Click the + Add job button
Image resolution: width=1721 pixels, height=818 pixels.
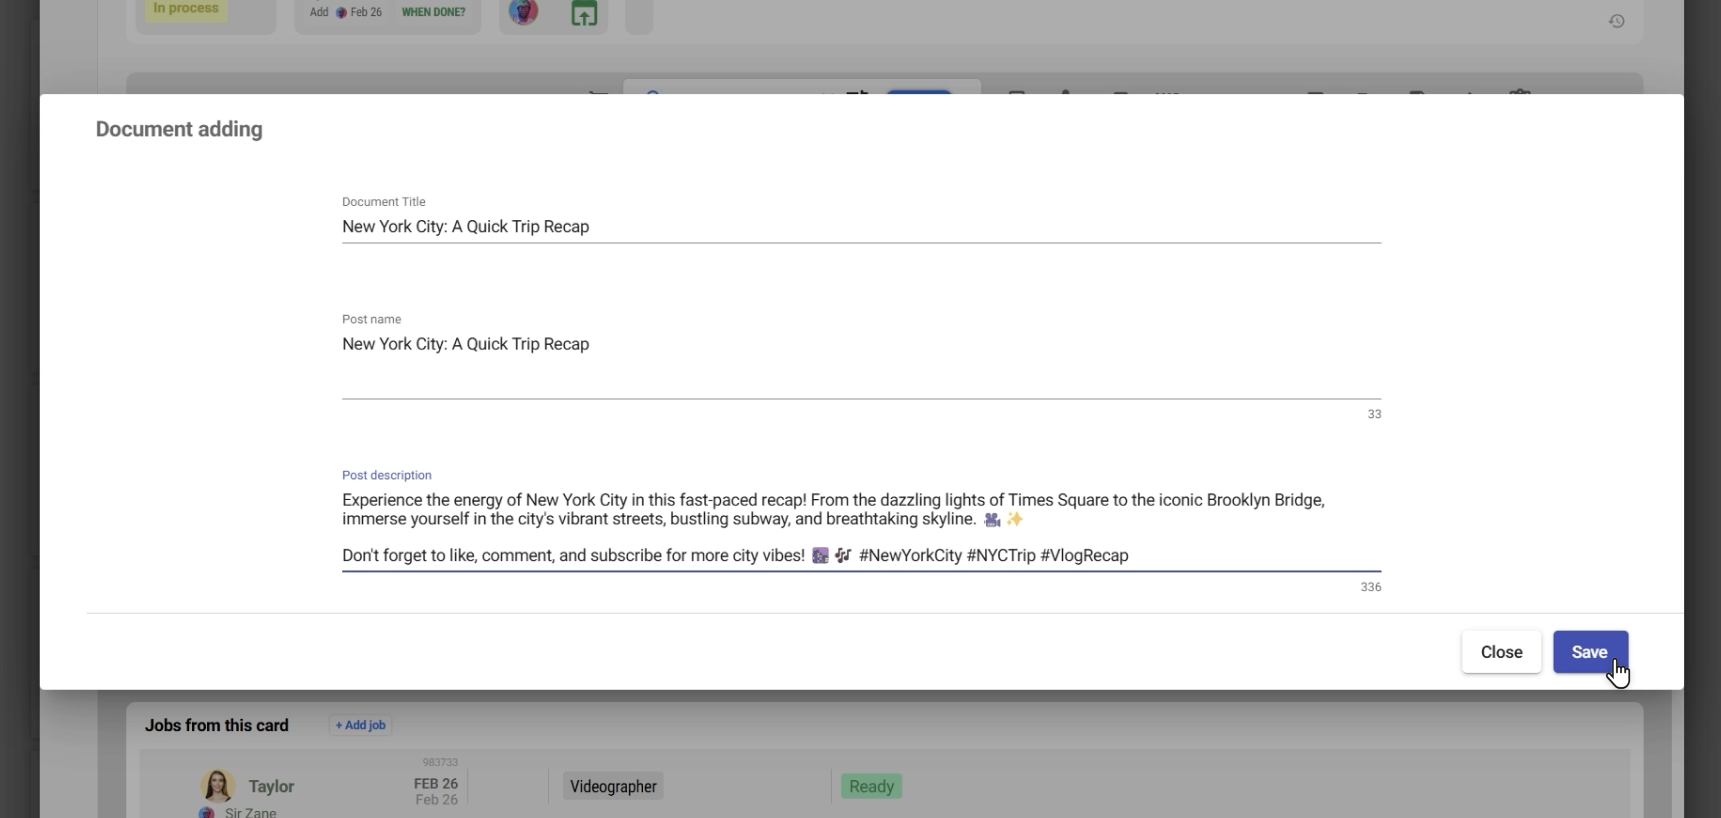[x=360, y=725]
